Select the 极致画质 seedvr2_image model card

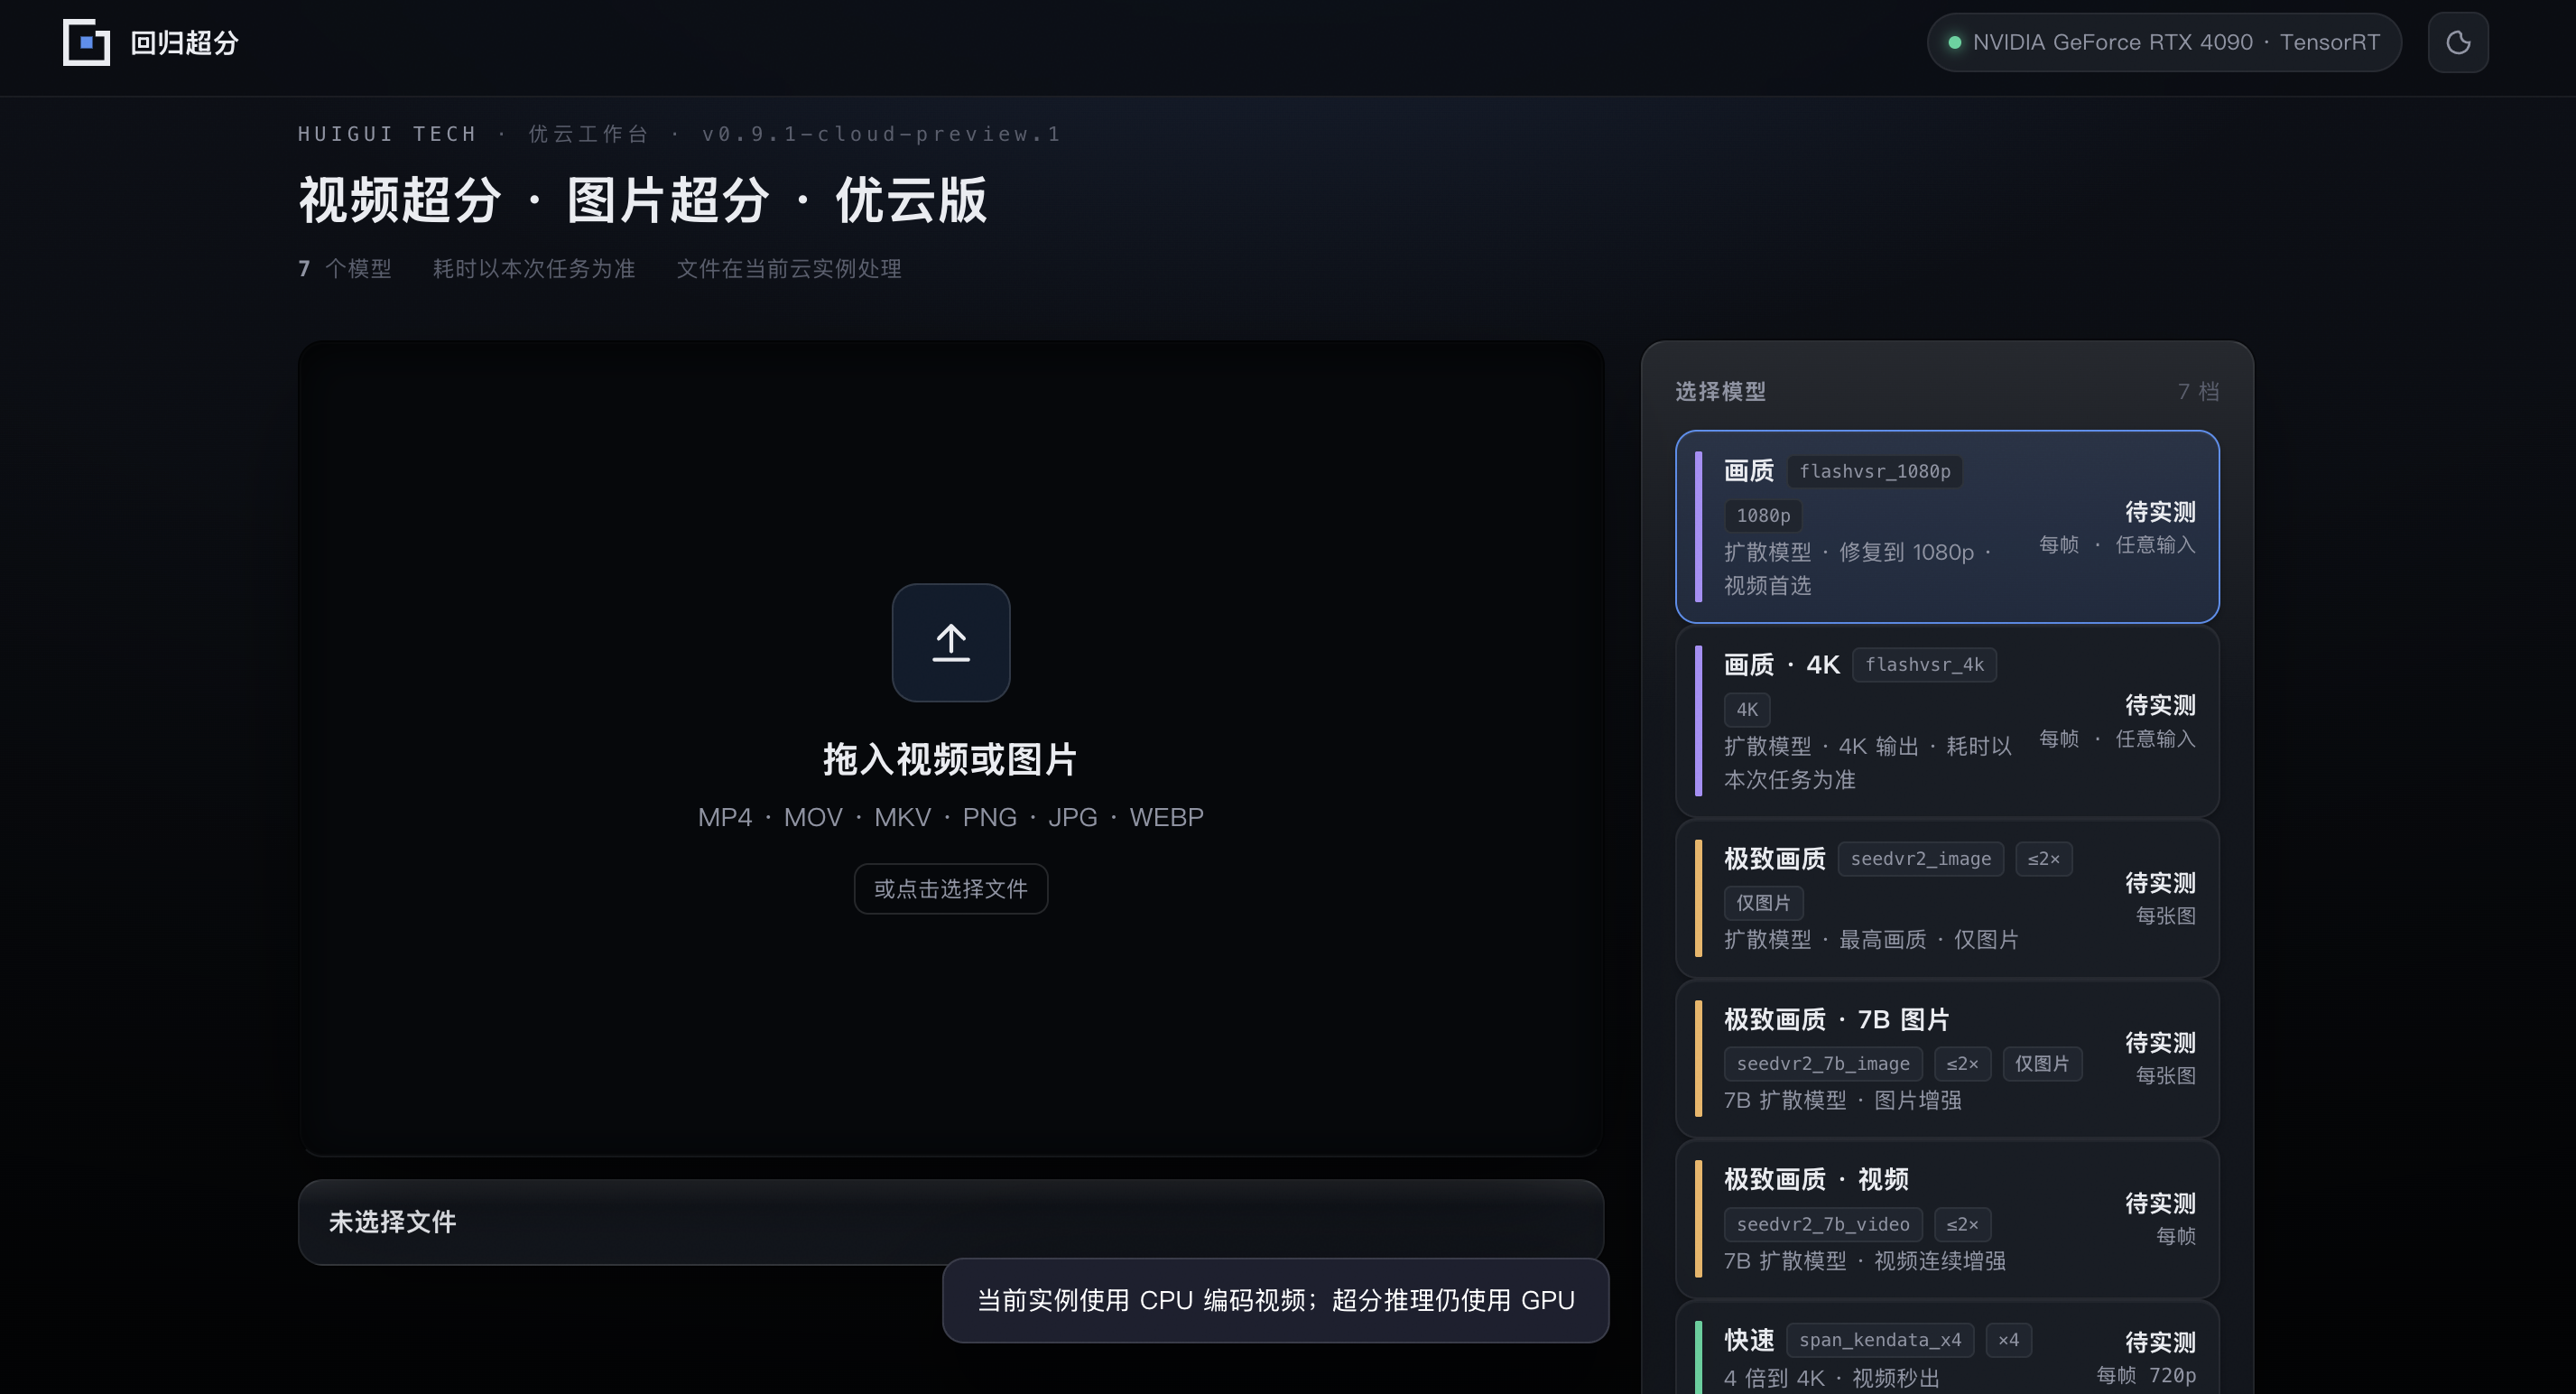coord(1947,898)
